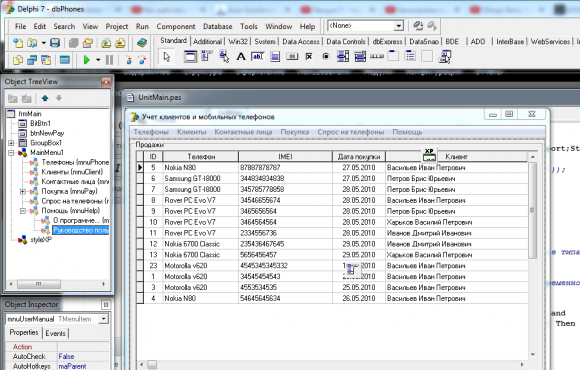Select the Label component in Standard palette
Viewport: 580px width, 370px height.
point(241,57)
